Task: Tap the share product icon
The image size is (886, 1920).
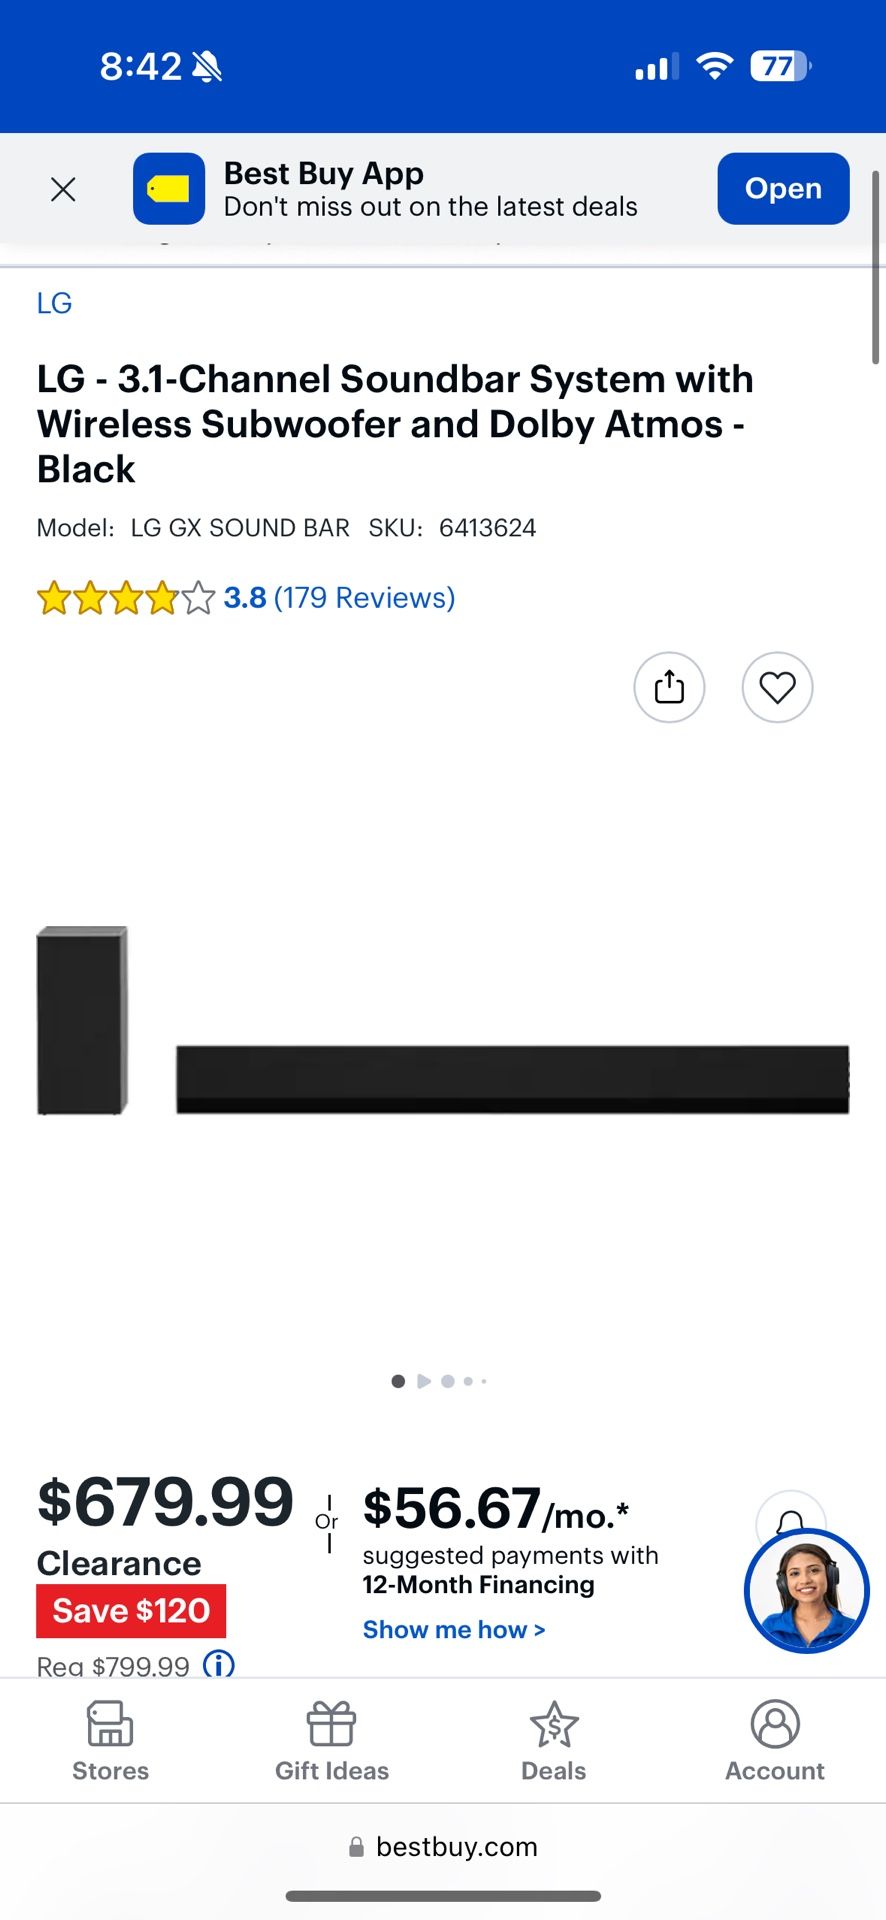Action: [669, 687]
